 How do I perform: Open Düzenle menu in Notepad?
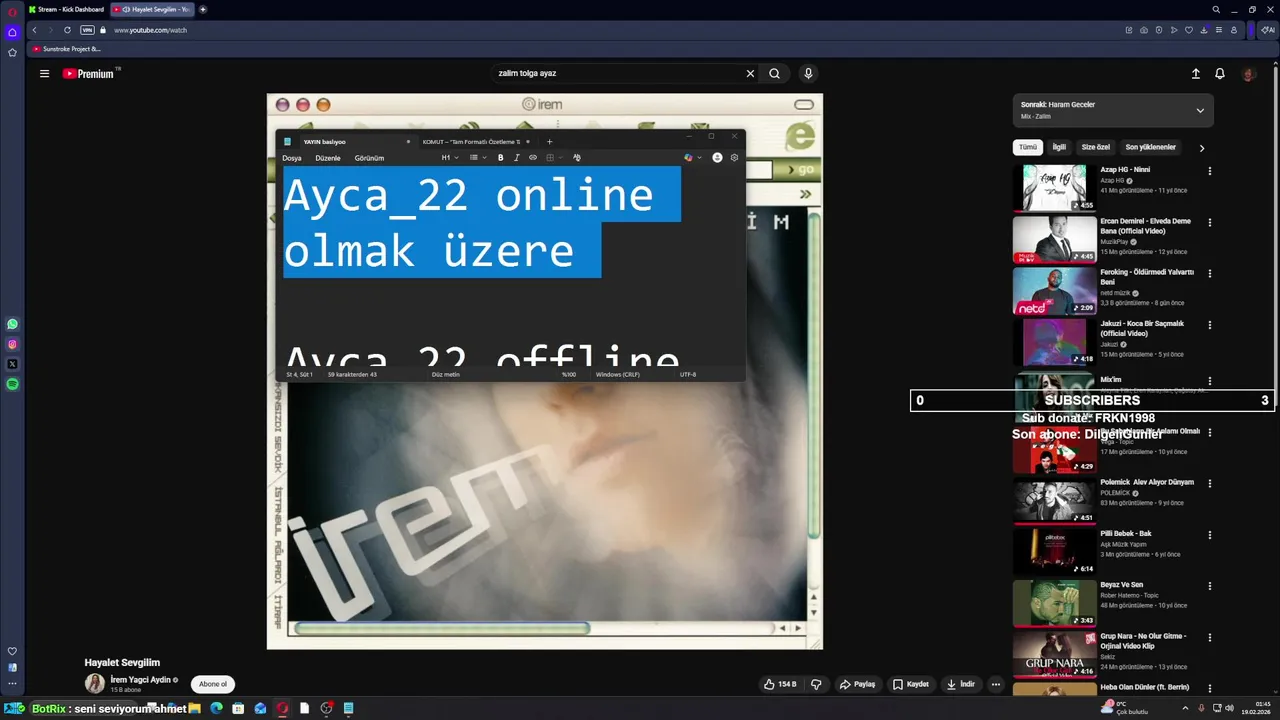pyautogui.click(x=328, y=158)
